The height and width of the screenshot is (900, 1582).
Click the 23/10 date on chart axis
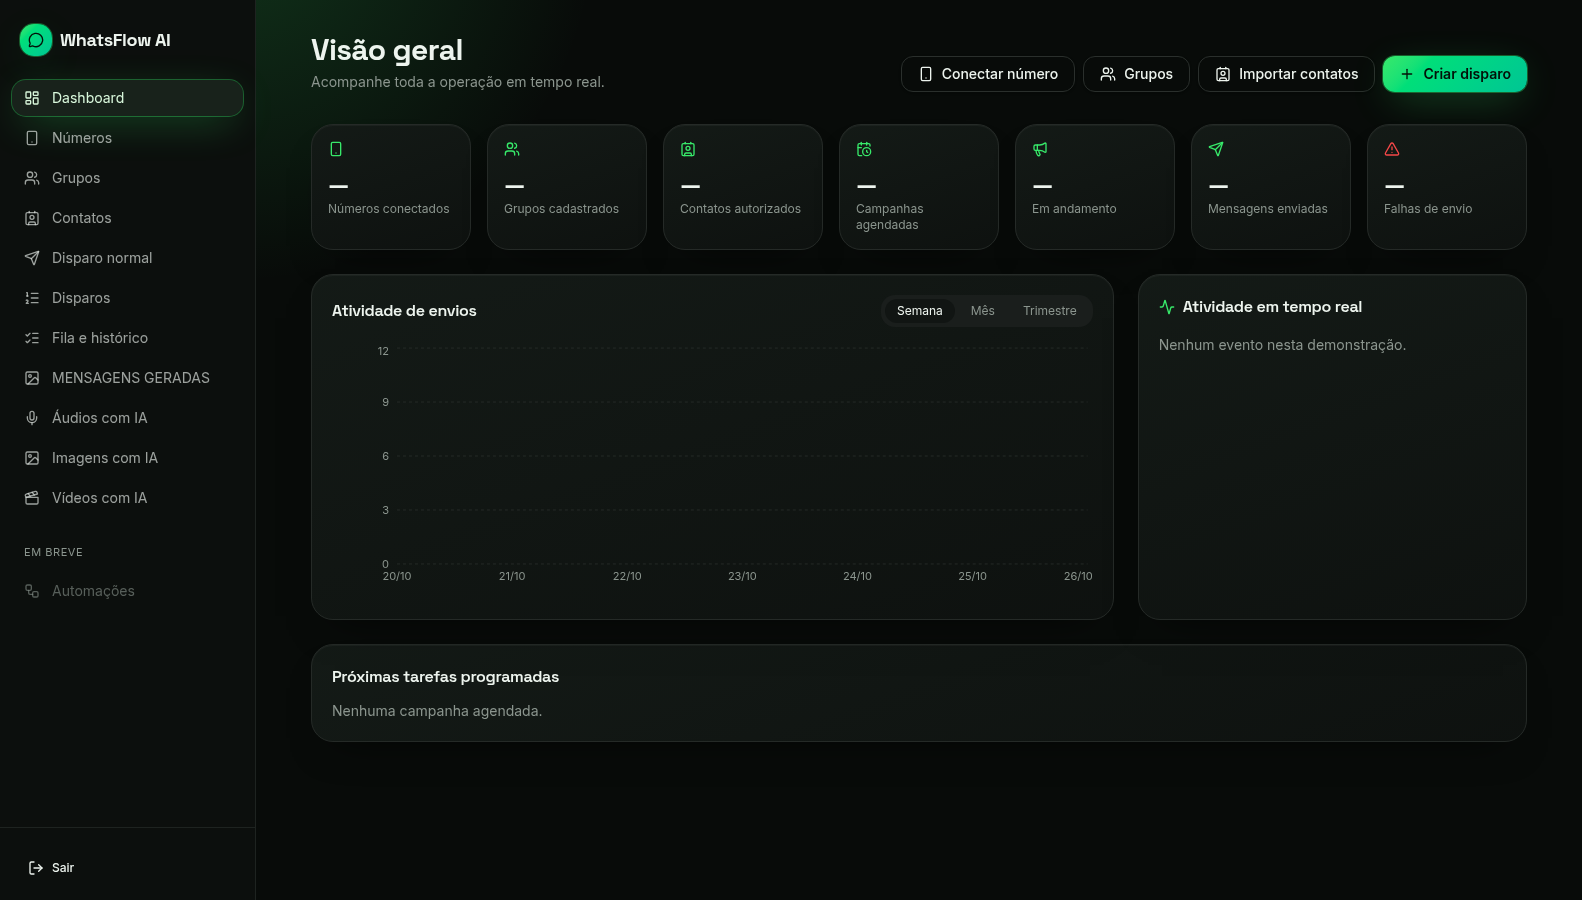(742, 576)
